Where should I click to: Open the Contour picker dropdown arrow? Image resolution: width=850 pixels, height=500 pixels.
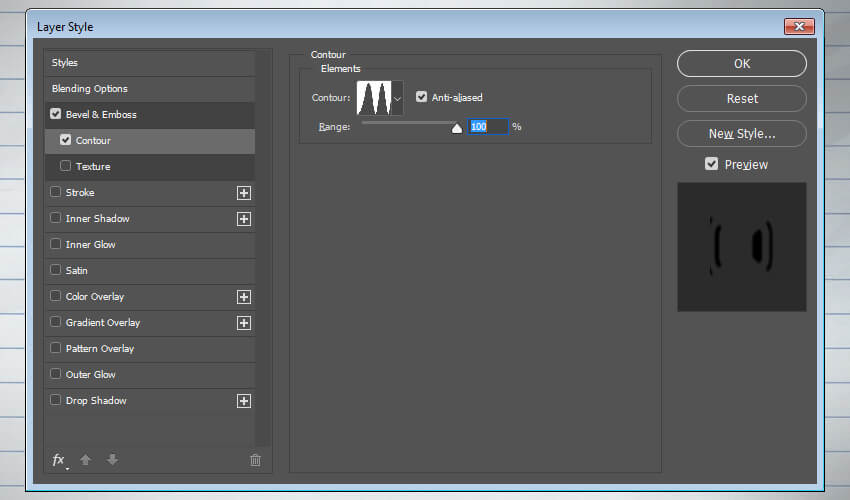tap(397, 98)
